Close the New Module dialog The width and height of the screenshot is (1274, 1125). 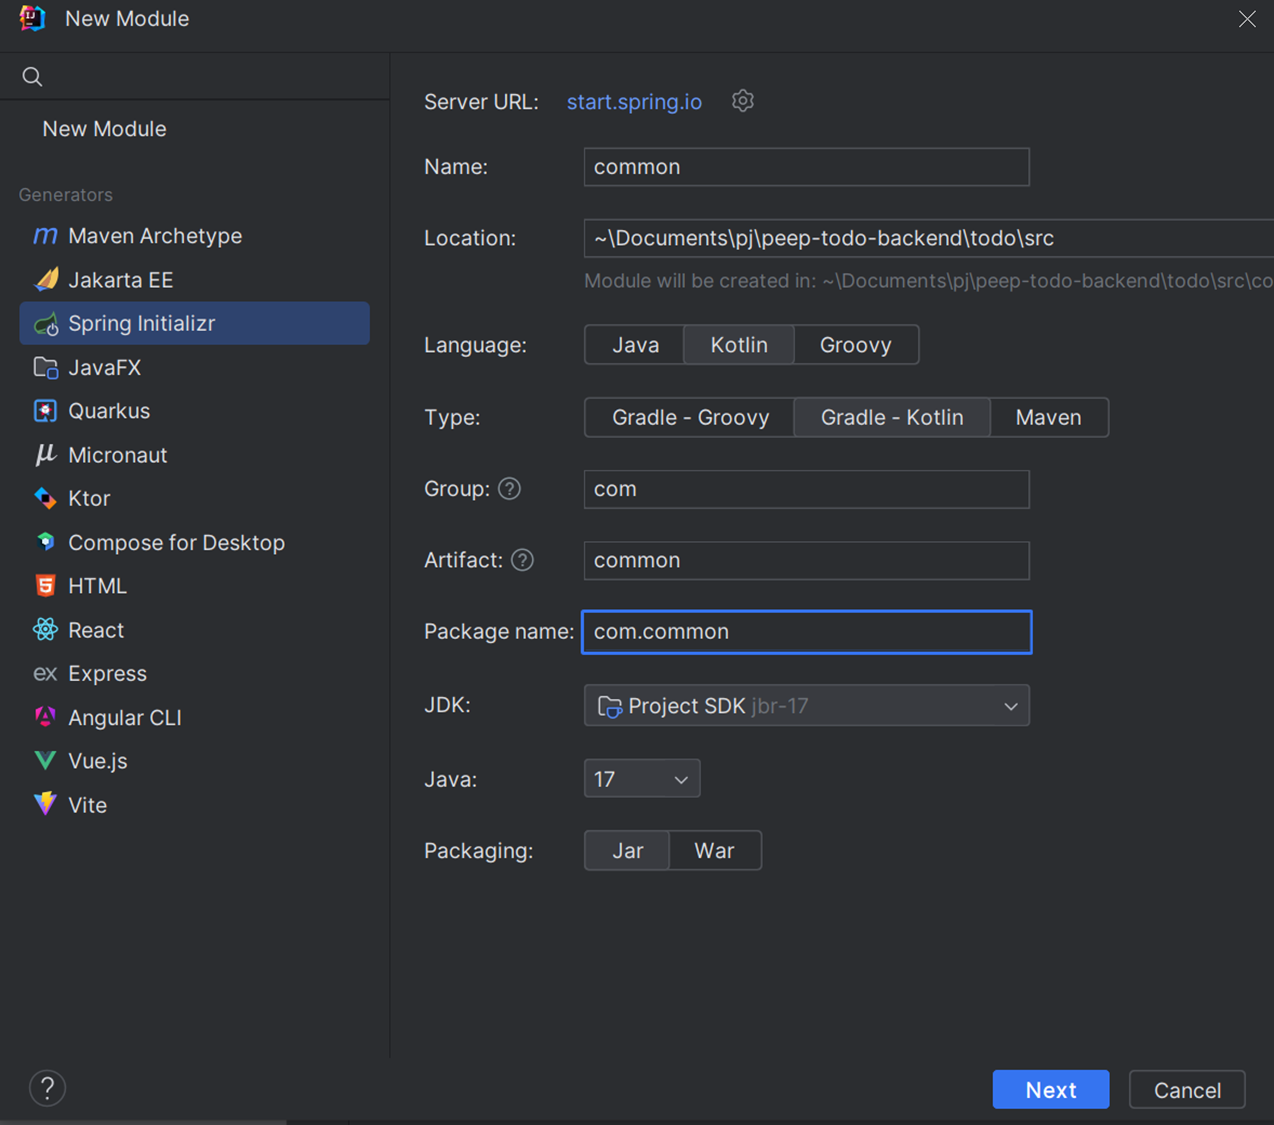(1247, 19)
